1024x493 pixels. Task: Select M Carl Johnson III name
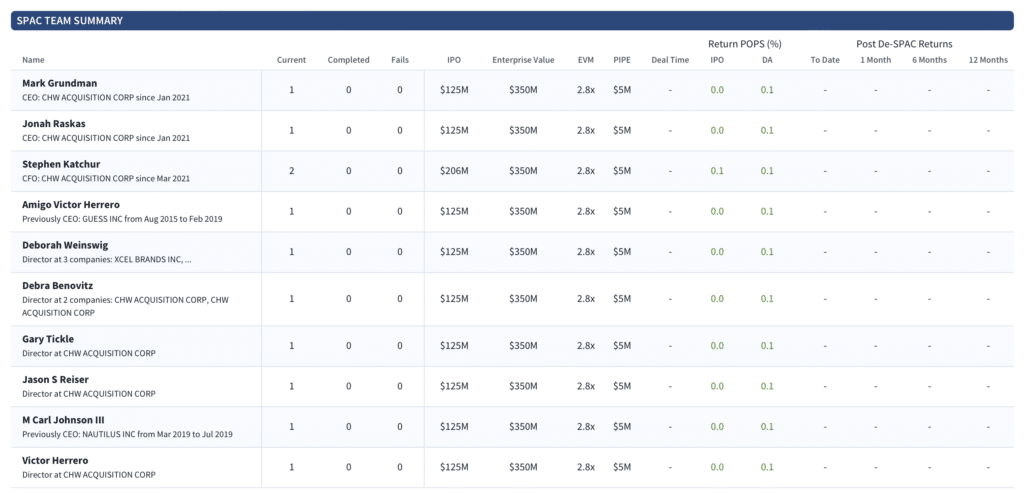point(63,421)
